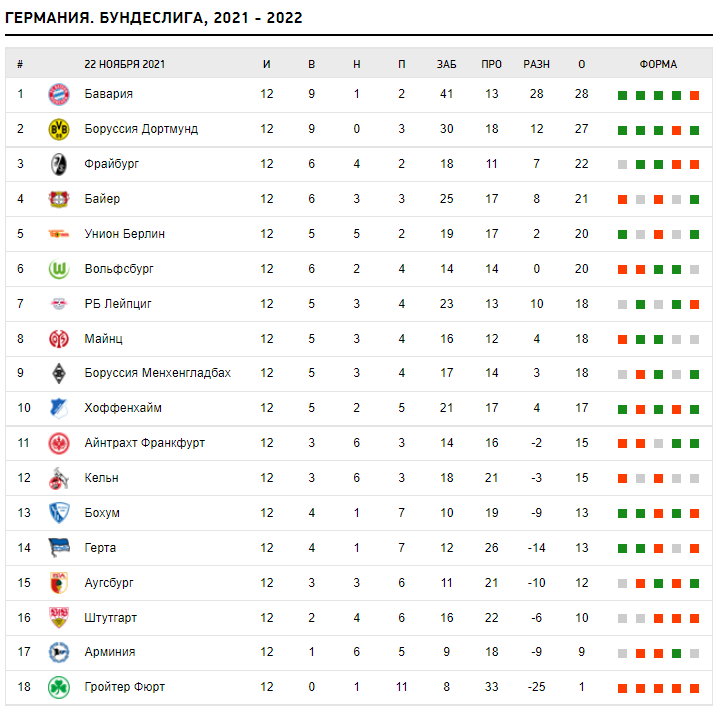Click the ФОРМА column header
Screen dimensions: 717x707
click(658, 64)
